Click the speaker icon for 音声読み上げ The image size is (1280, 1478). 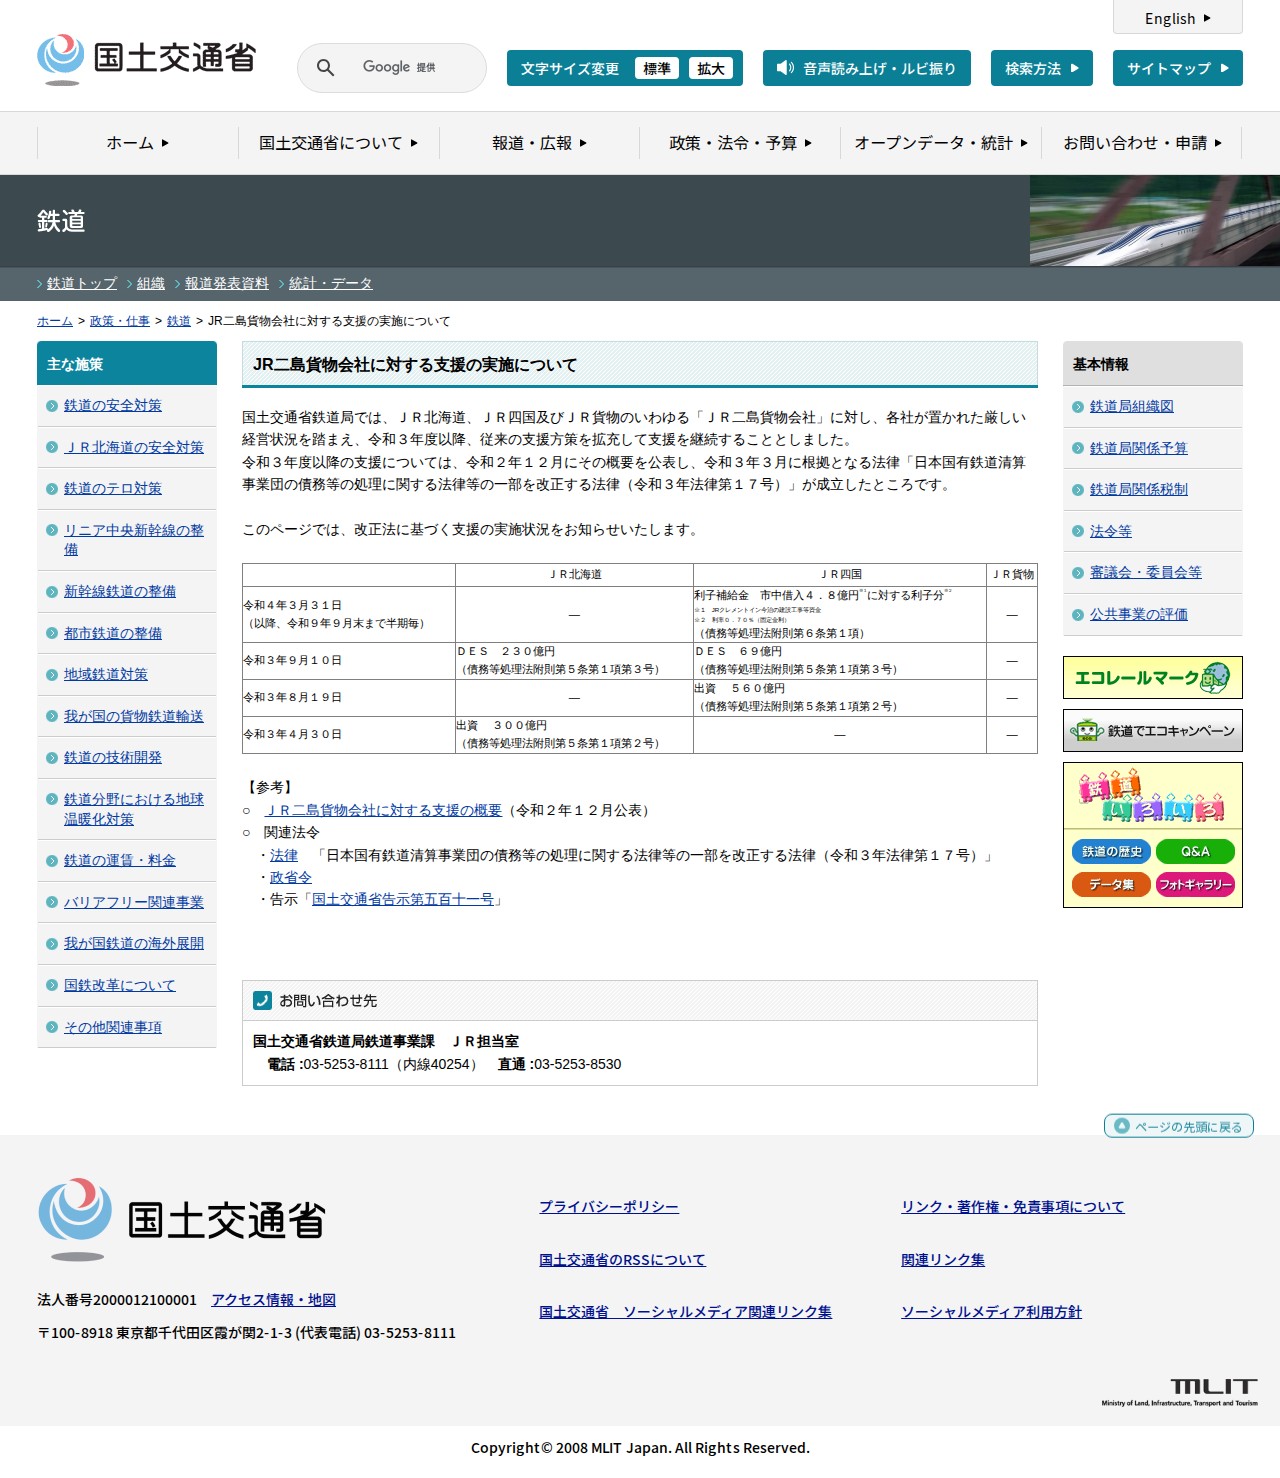(x=785, y=68)
